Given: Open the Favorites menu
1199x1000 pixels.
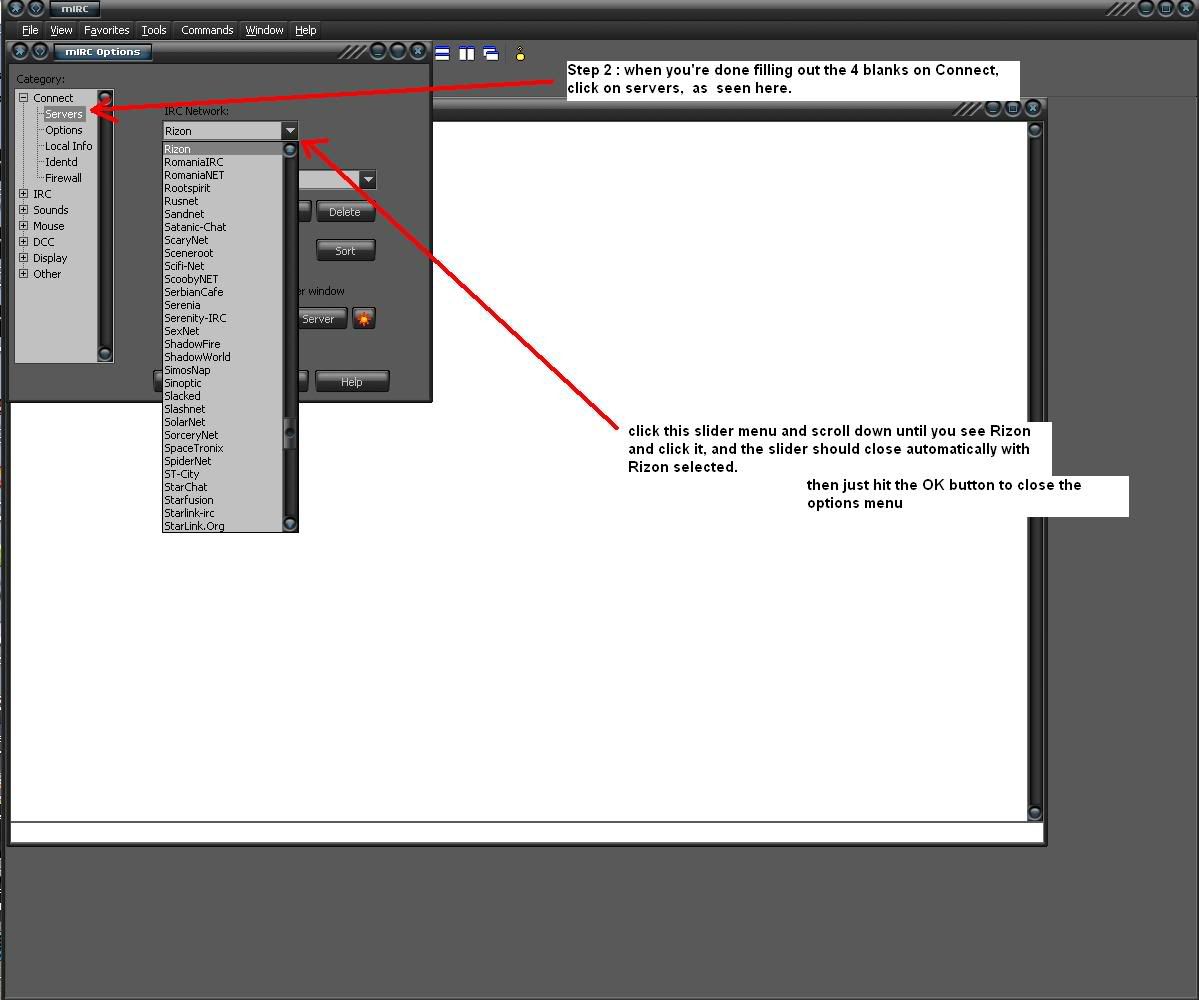Looking at the screenshot, I should (x=106, y=30).
